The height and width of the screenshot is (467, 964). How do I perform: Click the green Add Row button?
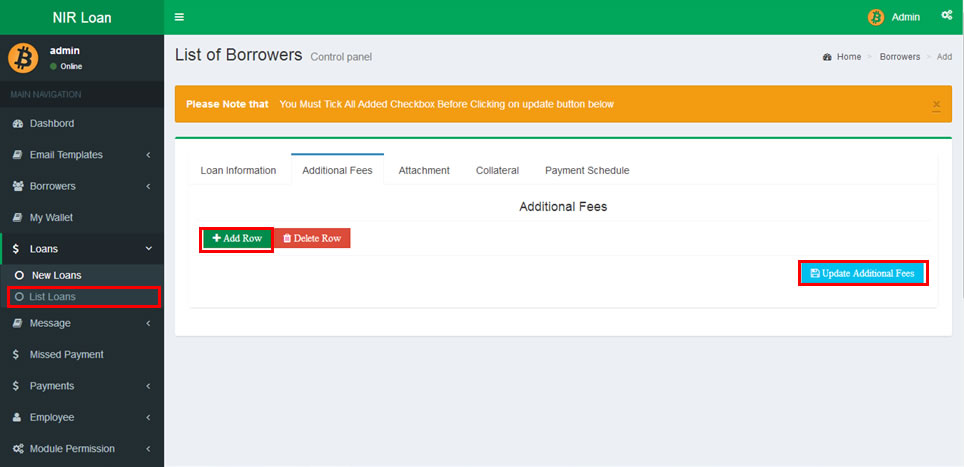237,239
